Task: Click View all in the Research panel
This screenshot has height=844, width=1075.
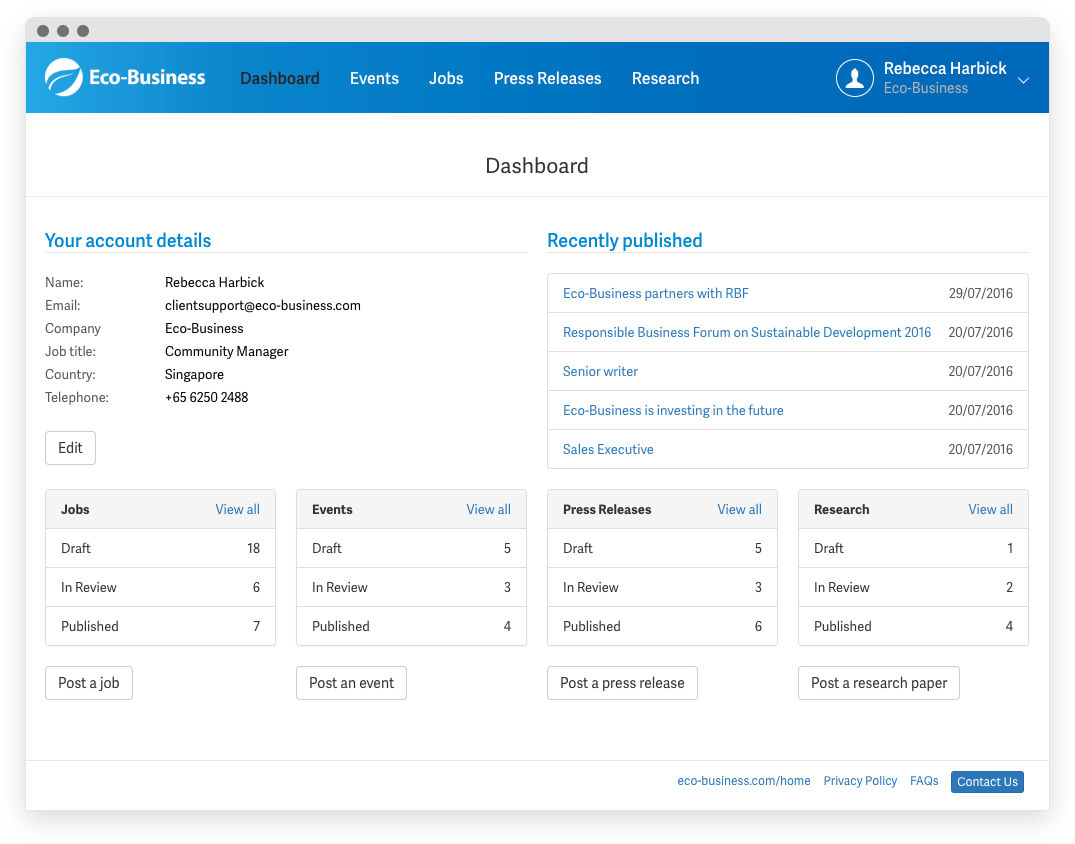Action: click(990, 509)
